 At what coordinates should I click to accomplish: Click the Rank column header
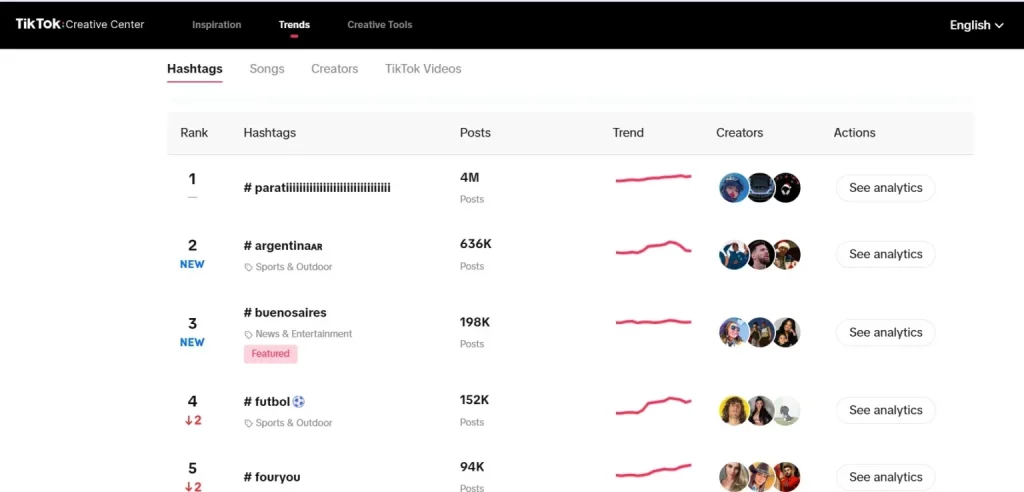tap(194, 133)
